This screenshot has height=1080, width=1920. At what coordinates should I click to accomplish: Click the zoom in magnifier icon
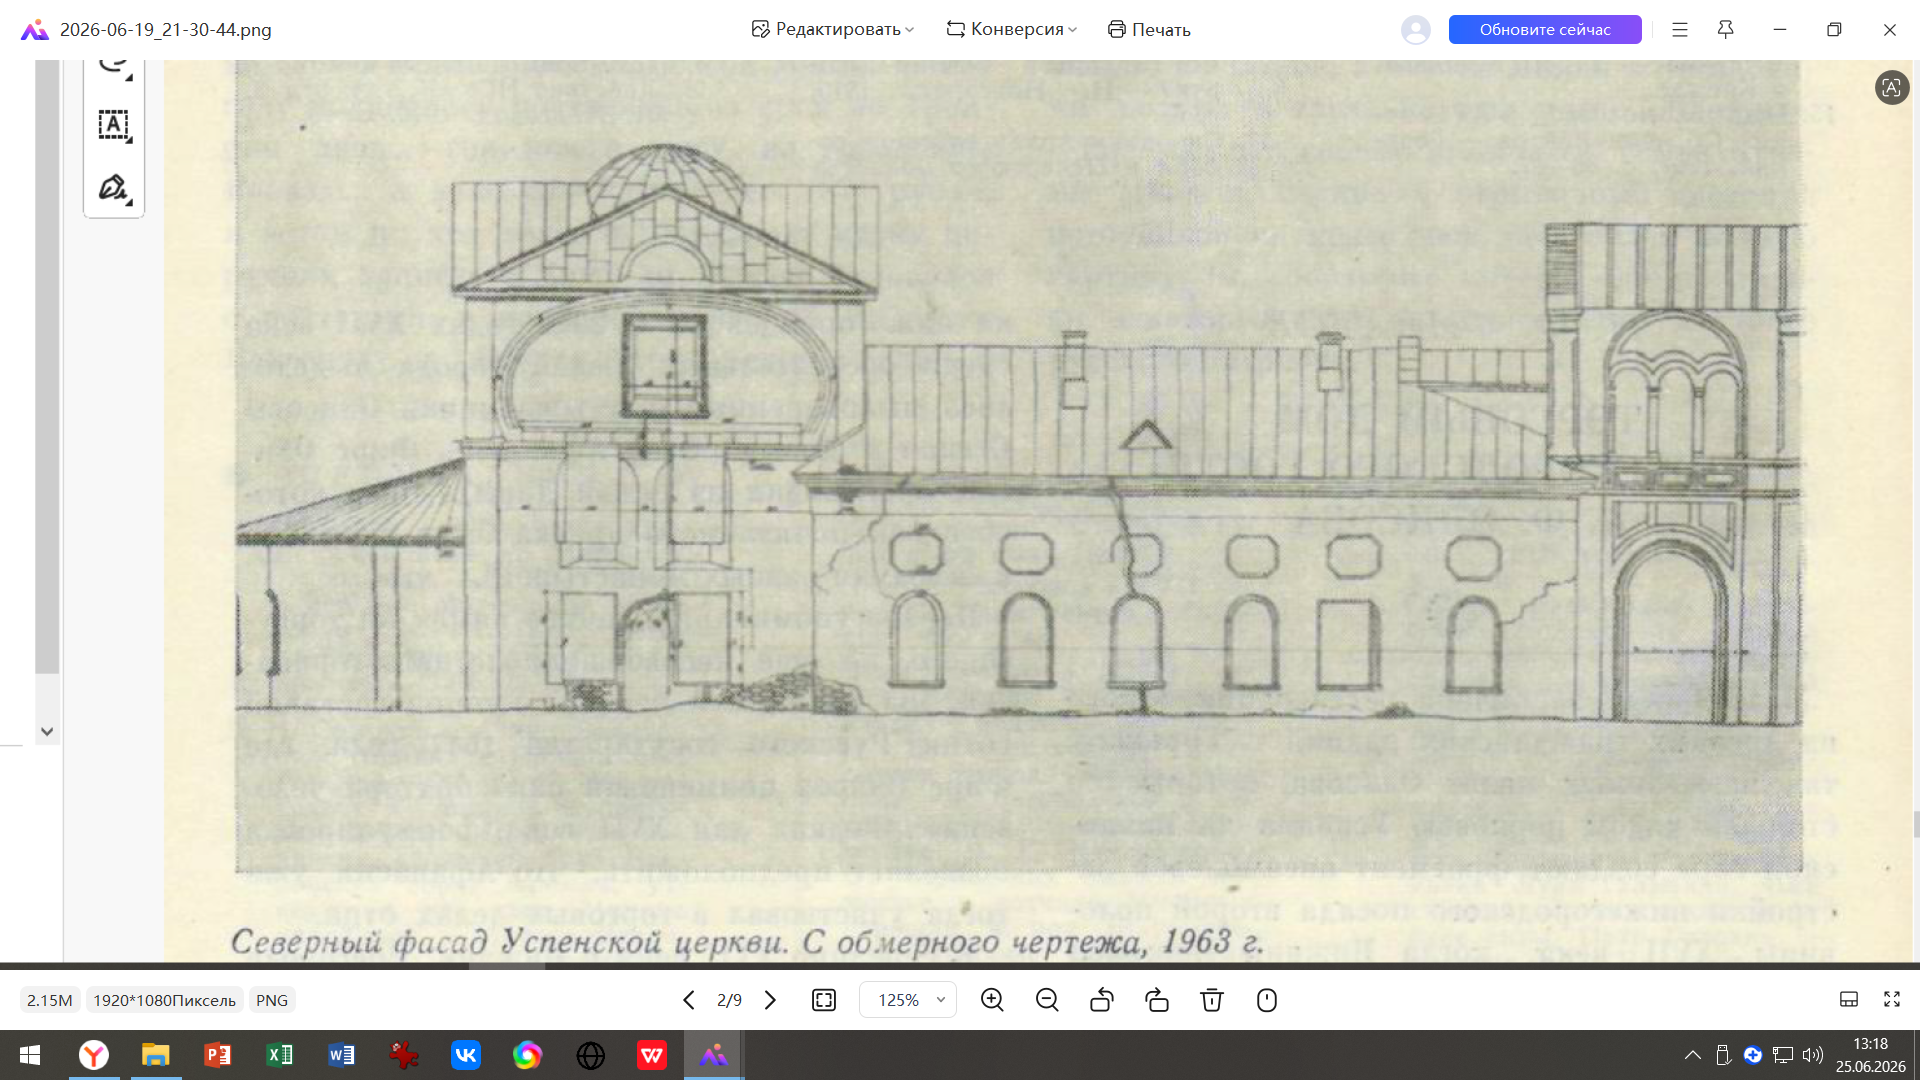(x=992, y=1000)
